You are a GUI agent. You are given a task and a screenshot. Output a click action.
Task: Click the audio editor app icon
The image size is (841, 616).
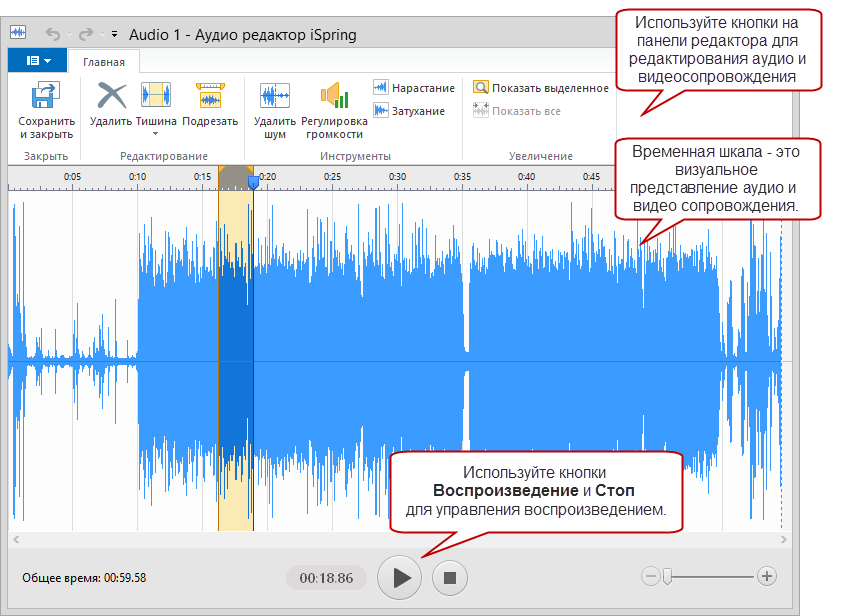pyautogui.click(x=18, y=33)
